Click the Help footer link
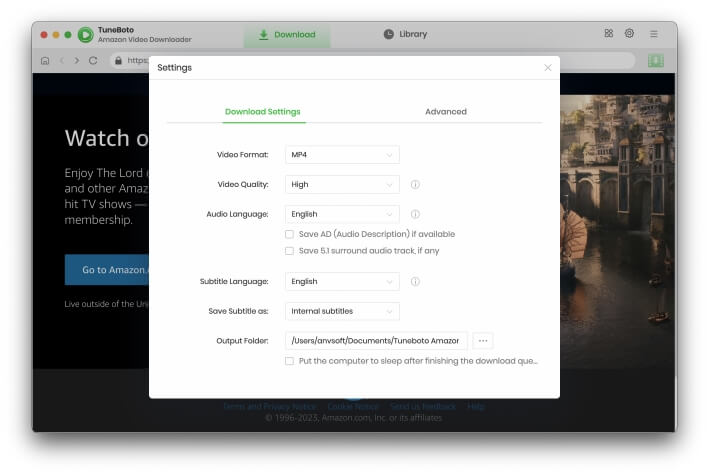 (476, 407)
